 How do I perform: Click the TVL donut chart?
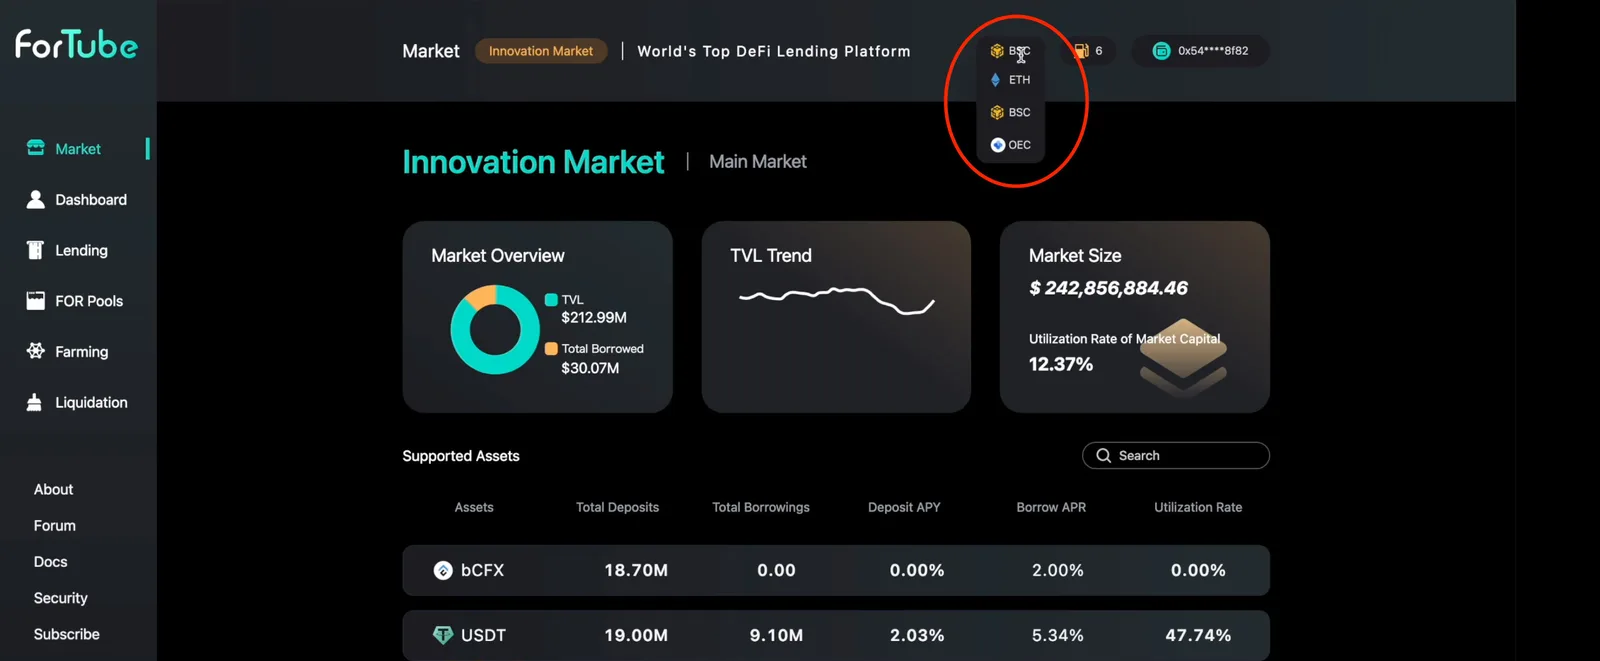click(495, 330)
